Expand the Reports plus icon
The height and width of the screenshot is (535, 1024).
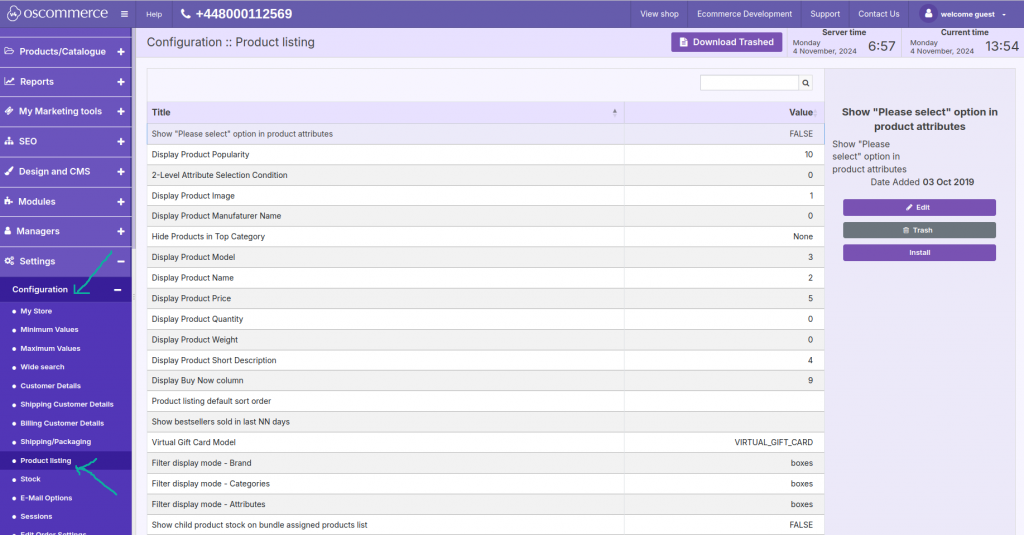(121, 82)
